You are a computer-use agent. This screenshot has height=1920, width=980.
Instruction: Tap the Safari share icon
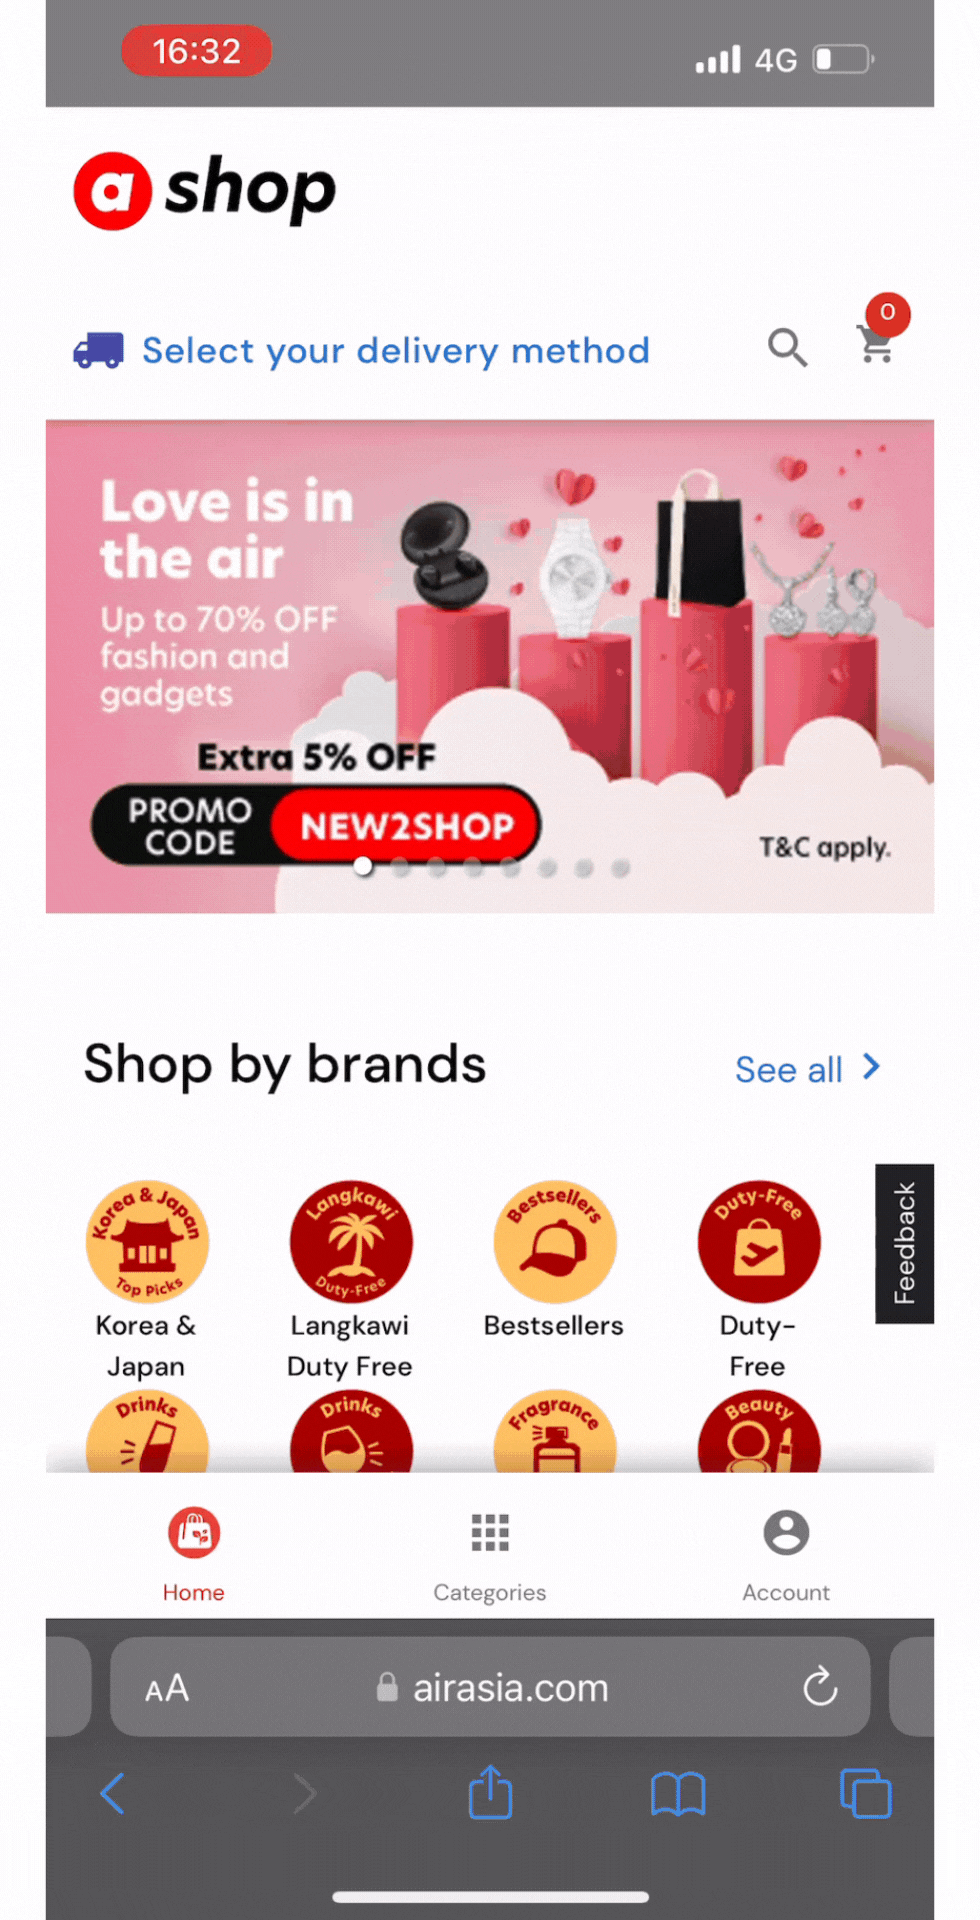point(490,1792)
